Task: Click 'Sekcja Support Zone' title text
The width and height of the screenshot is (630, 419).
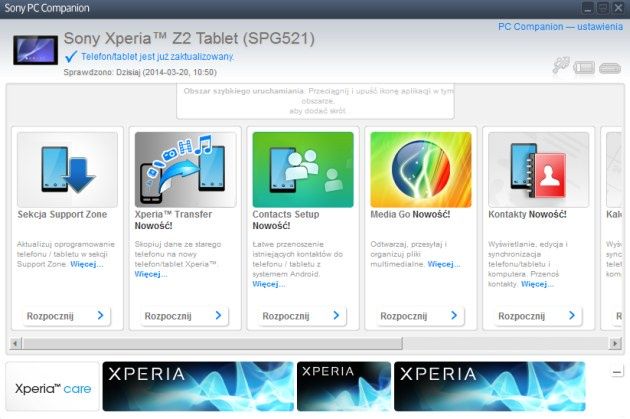Action: click(62, 215)
